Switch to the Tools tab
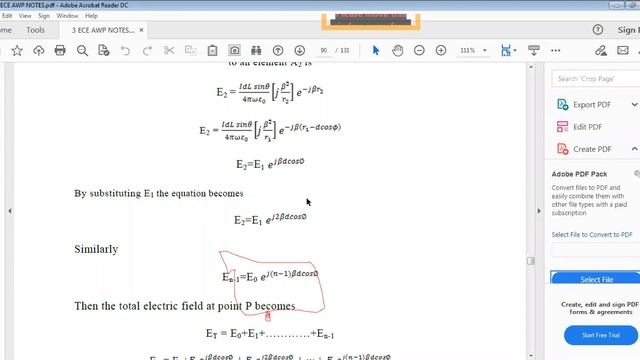This screenshot has height=360, width=640. point(36,30)
